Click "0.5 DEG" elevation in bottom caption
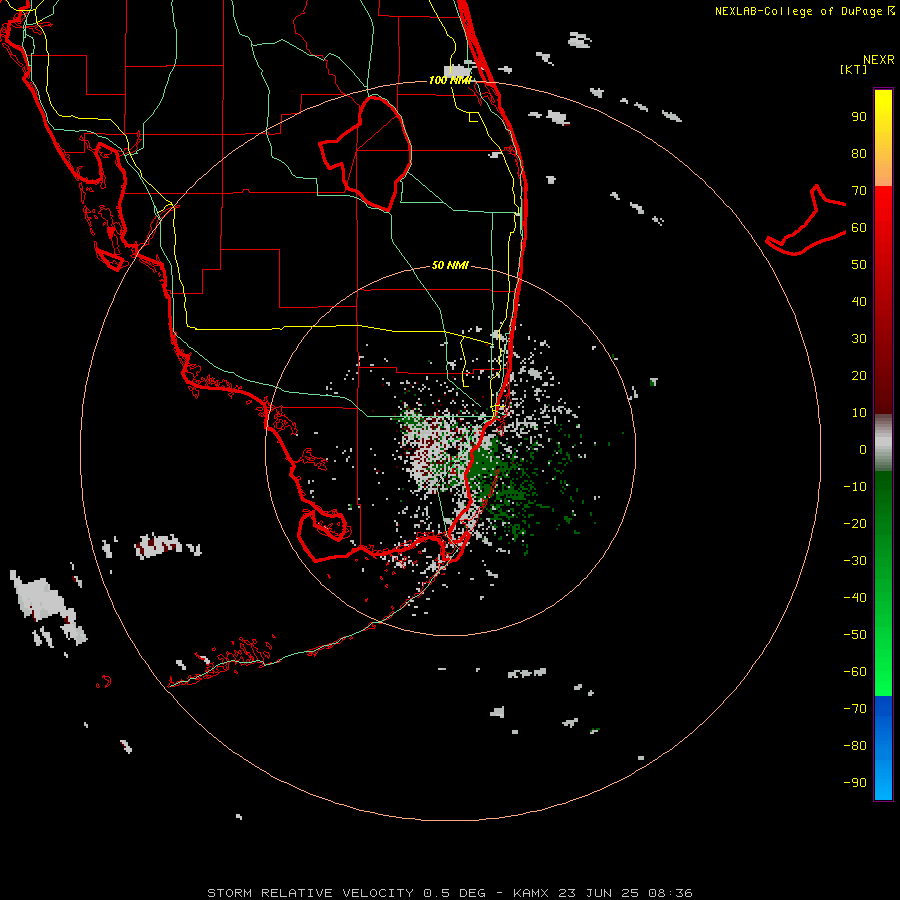 pos(455,893)
